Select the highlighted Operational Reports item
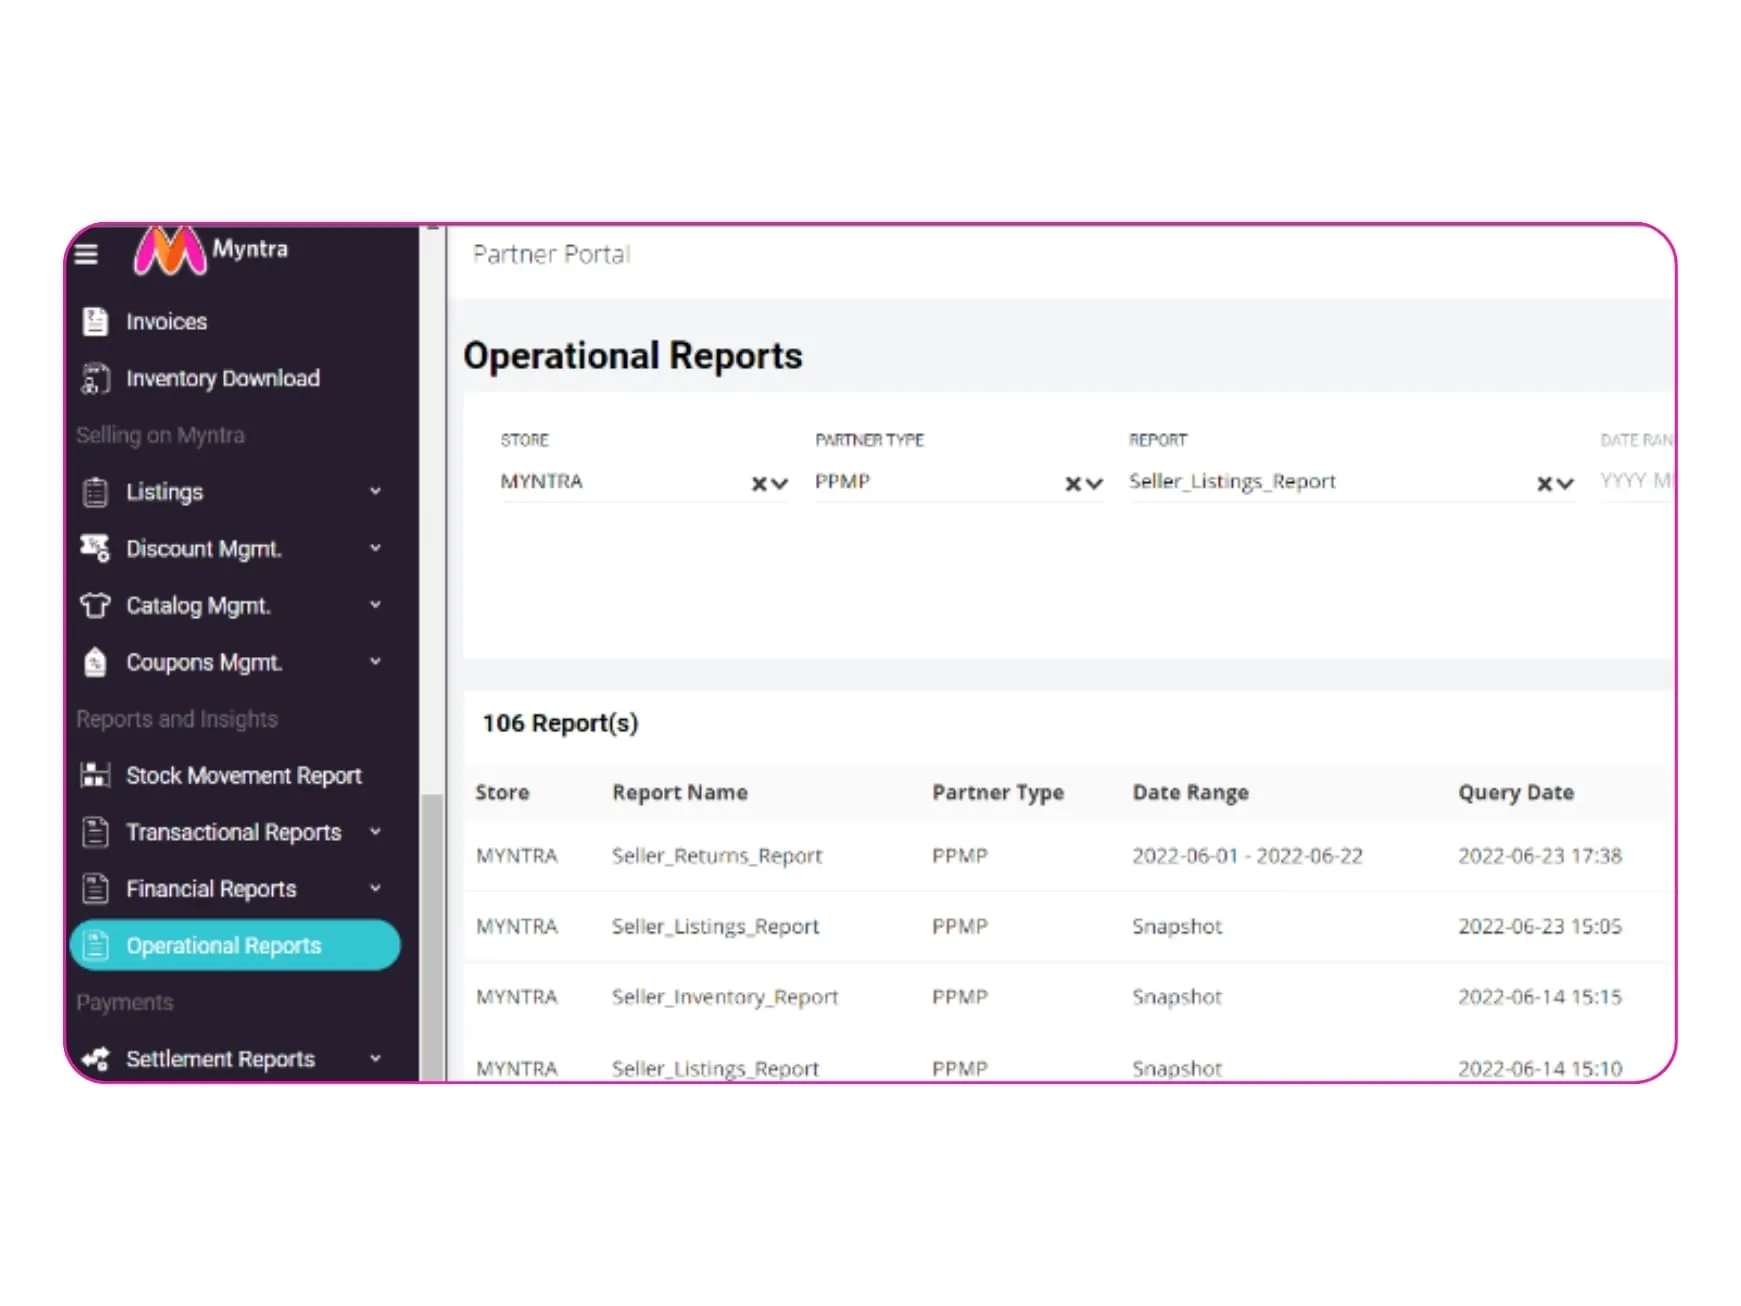The width and height of the screenshot is (1741, 1306). pos(235,945)
